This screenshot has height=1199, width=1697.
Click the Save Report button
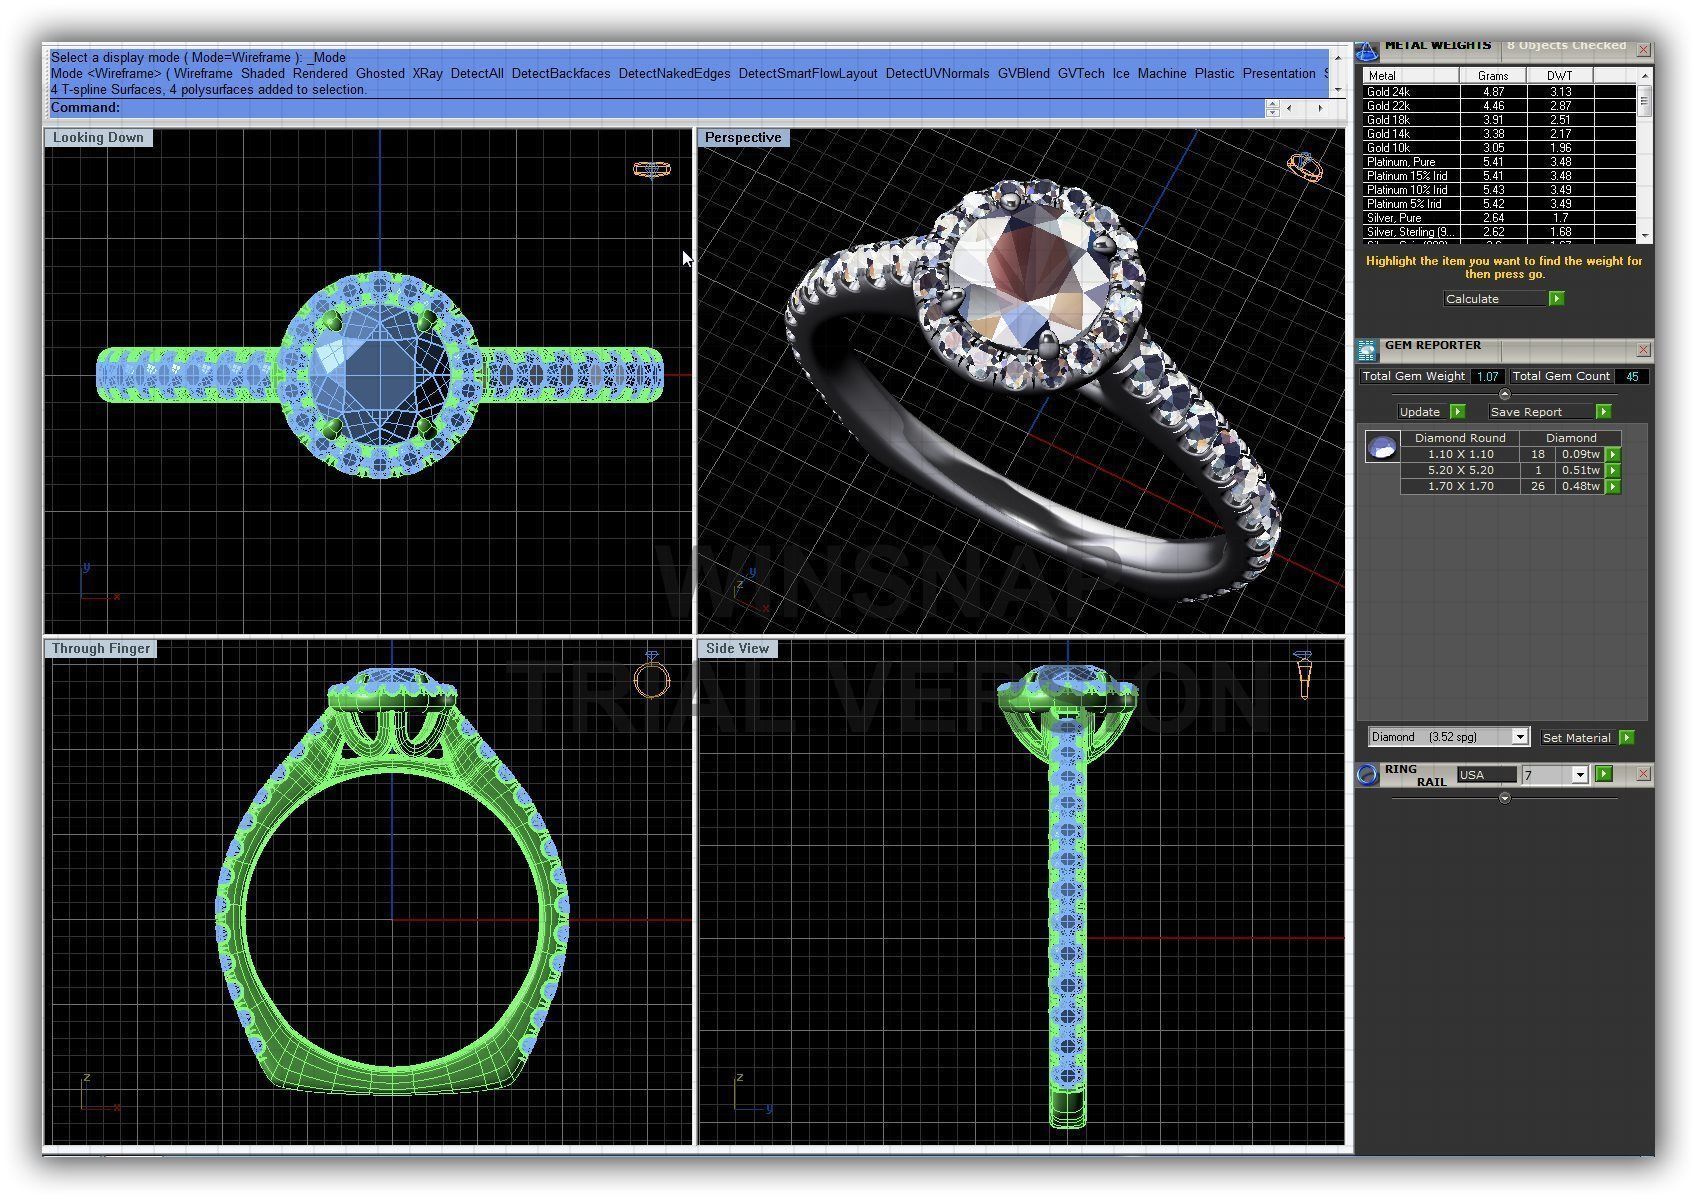pyautogui.click(x=1541, y=412)
